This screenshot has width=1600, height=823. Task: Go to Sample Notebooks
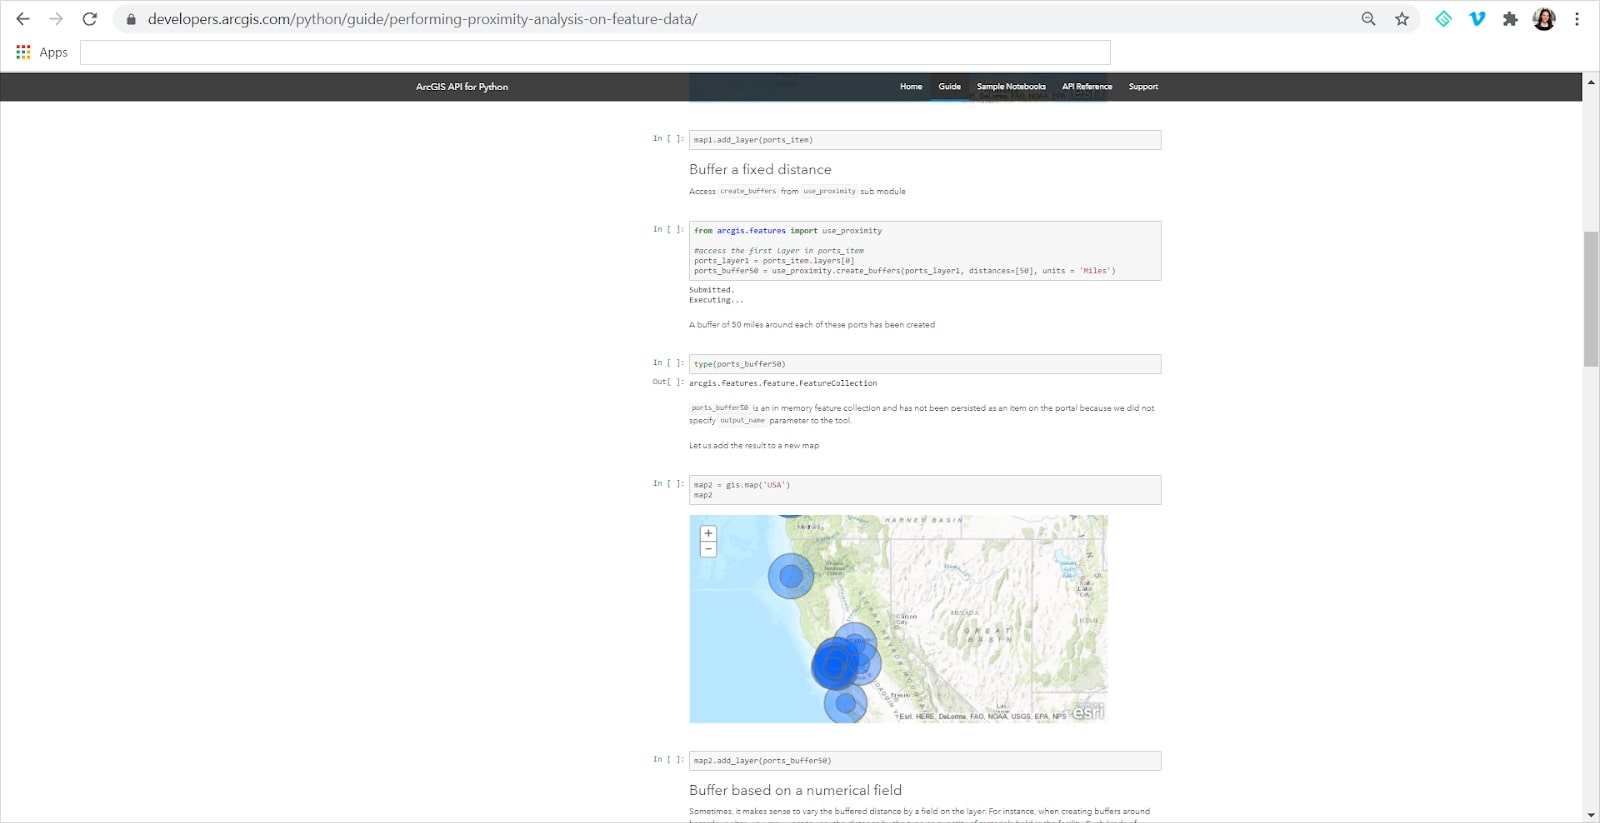[x=1011, y=87]
